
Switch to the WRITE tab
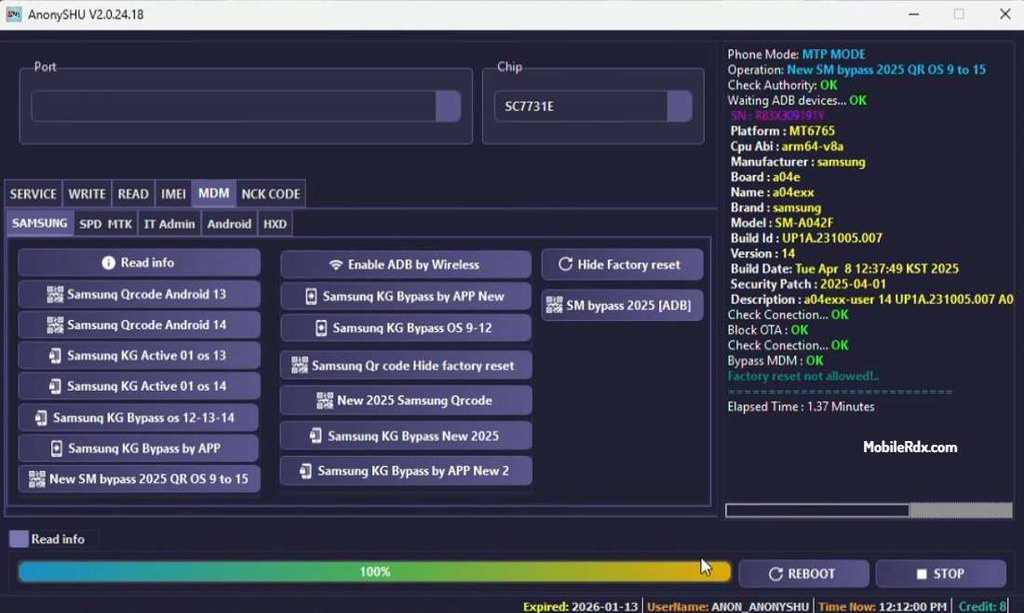[x=87, y=194]
